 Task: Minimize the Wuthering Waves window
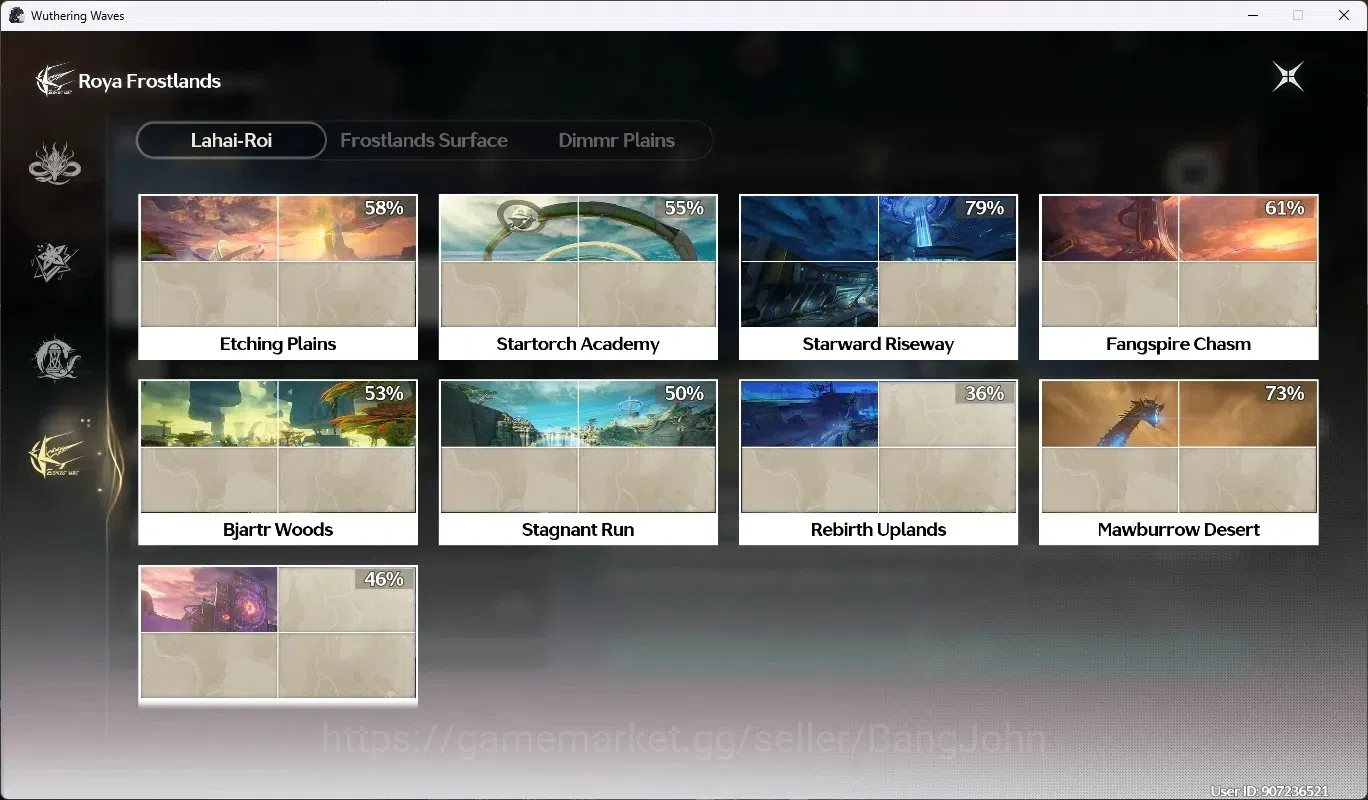point(1252,15)
